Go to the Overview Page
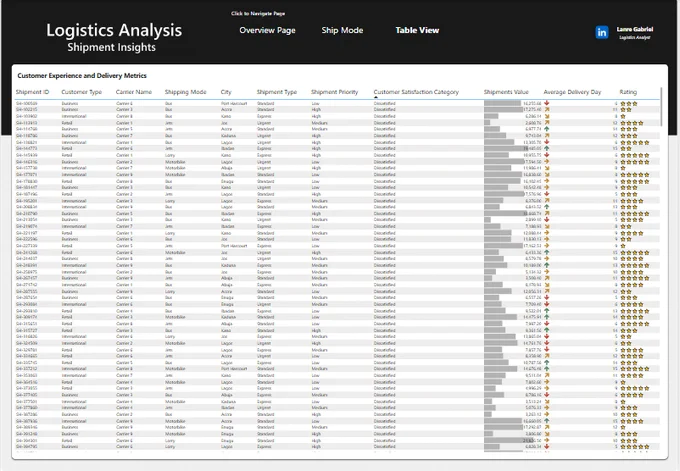This screenshot has width=680, height=471. click(x=267, y=30)
